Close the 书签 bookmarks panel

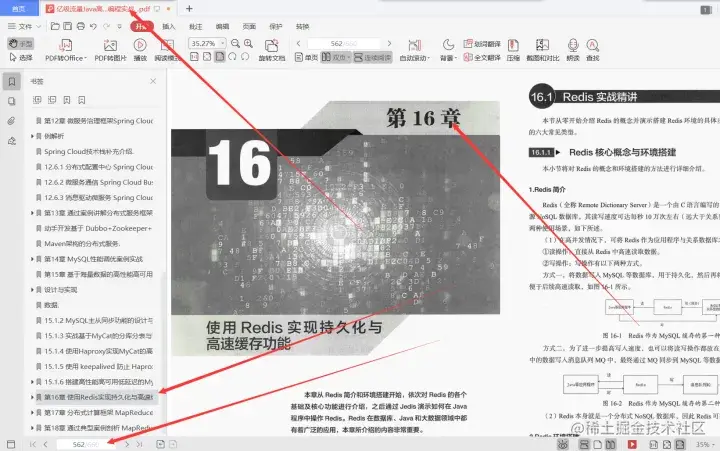click(153, 81)
